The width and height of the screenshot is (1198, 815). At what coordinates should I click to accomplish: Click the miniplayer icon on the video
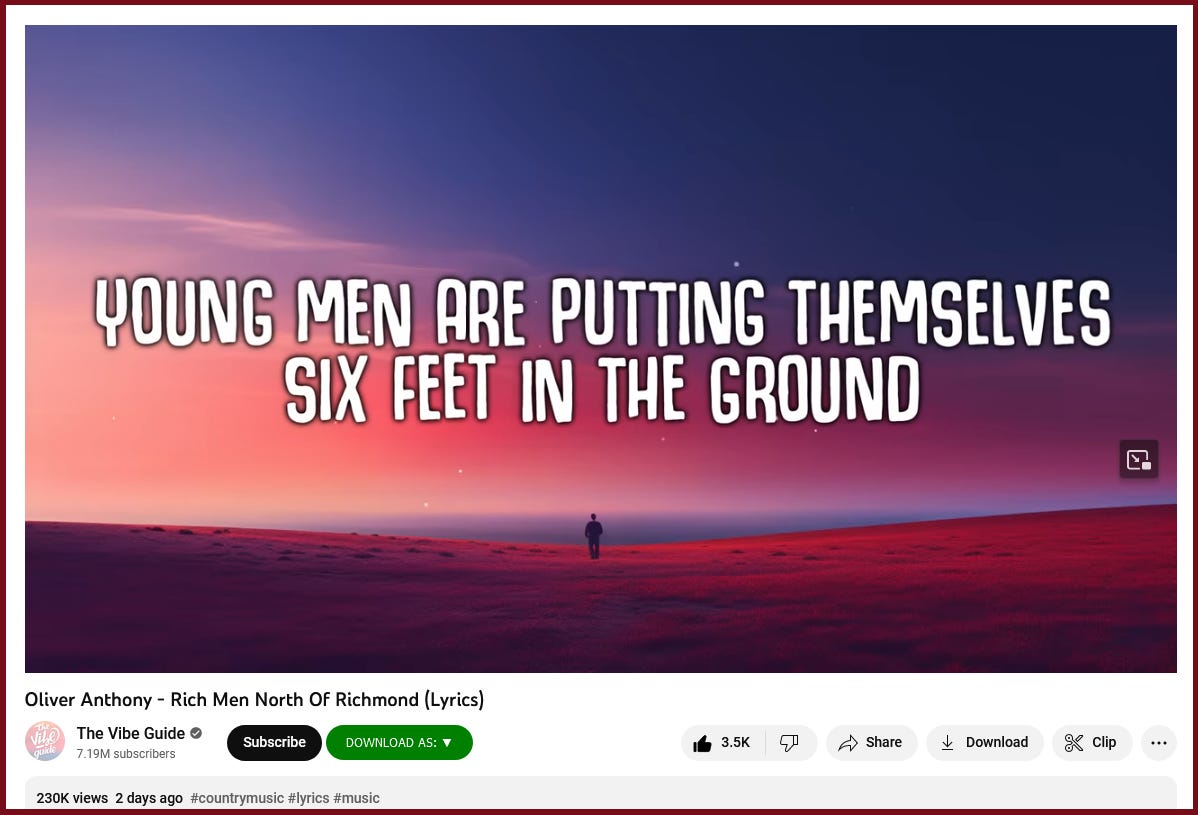tap(1138, 459)
